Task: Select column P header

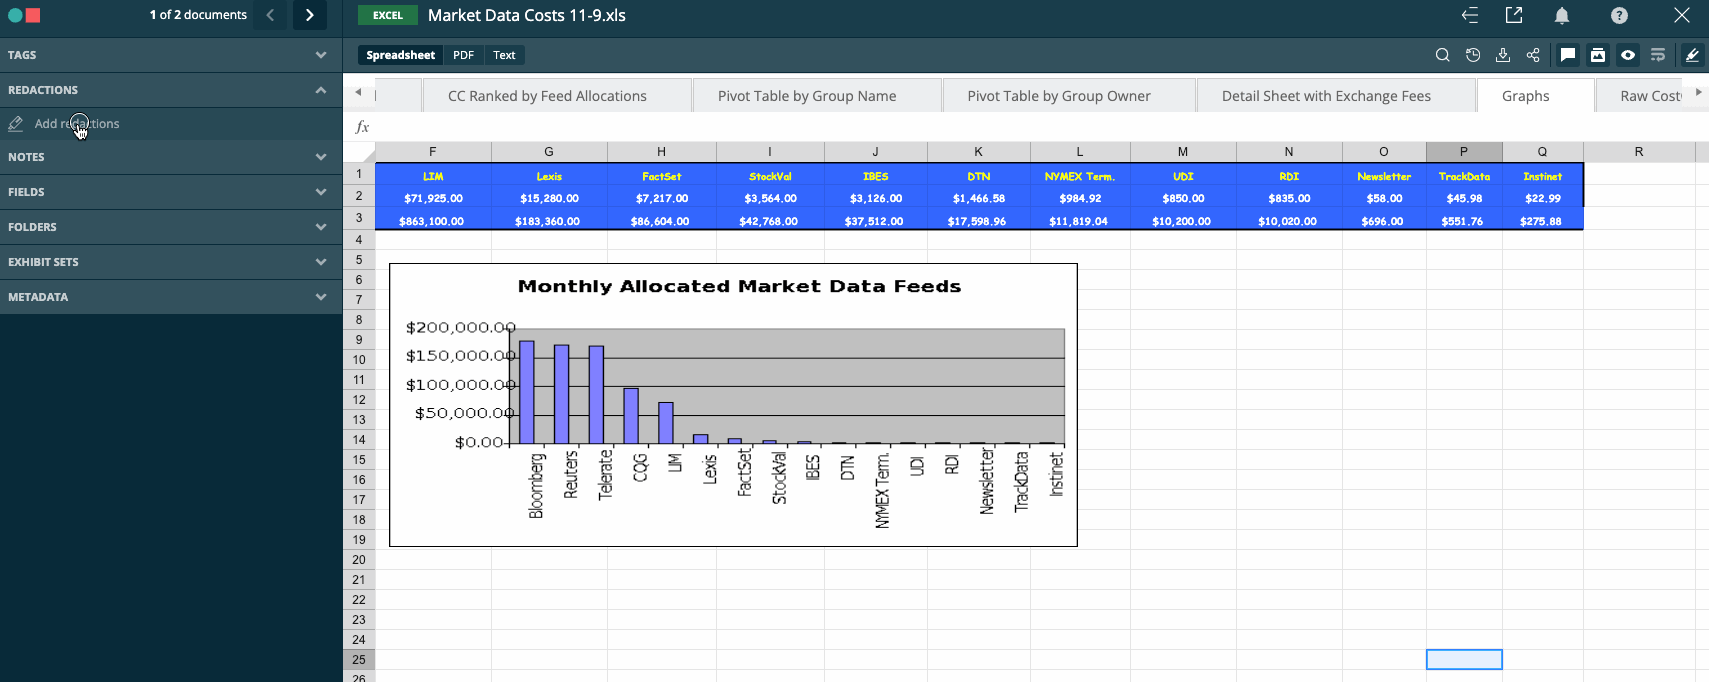Action: click(1464, 152)
